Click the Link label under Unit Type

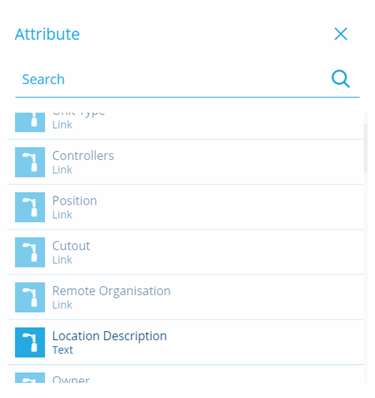tap(62, 125)
